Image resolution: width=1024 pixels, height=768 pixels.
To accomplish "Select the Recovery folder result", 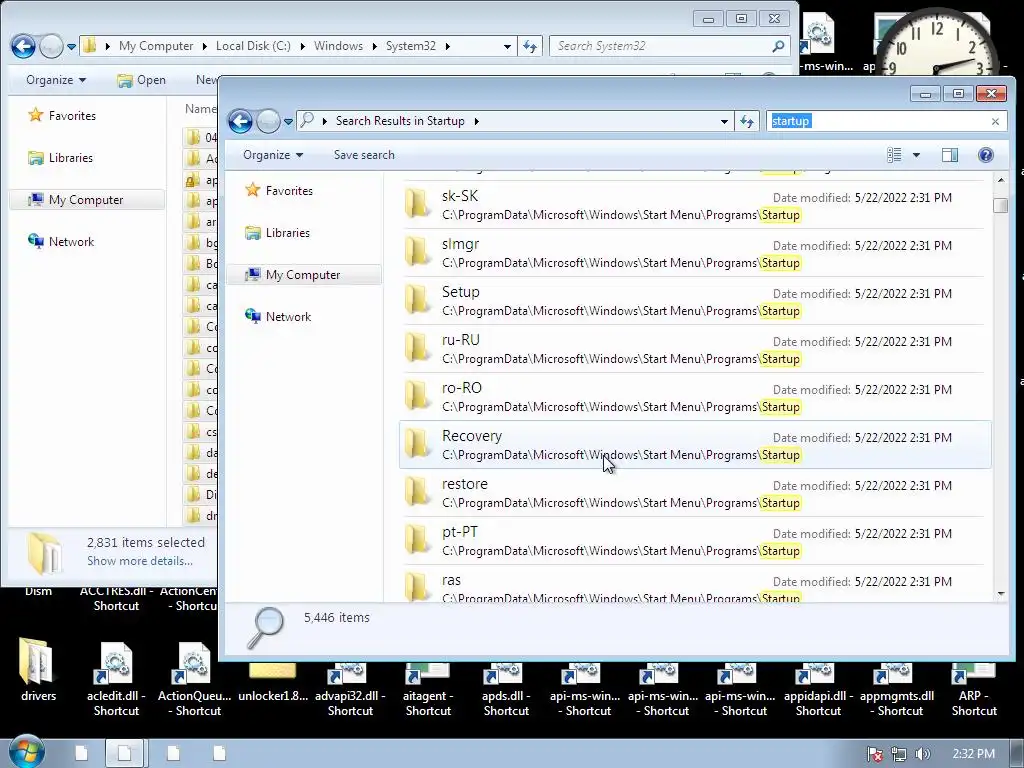I will tap(694, 445).
